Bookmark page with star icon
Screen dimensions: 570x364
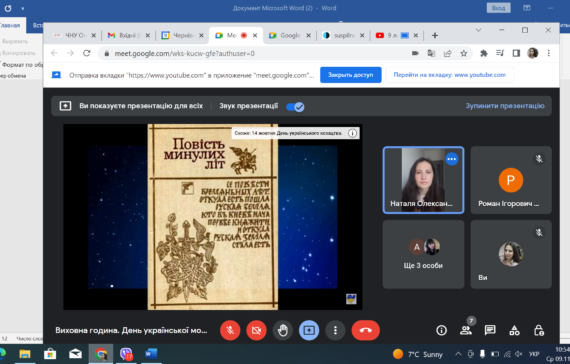tap(463, 53)
